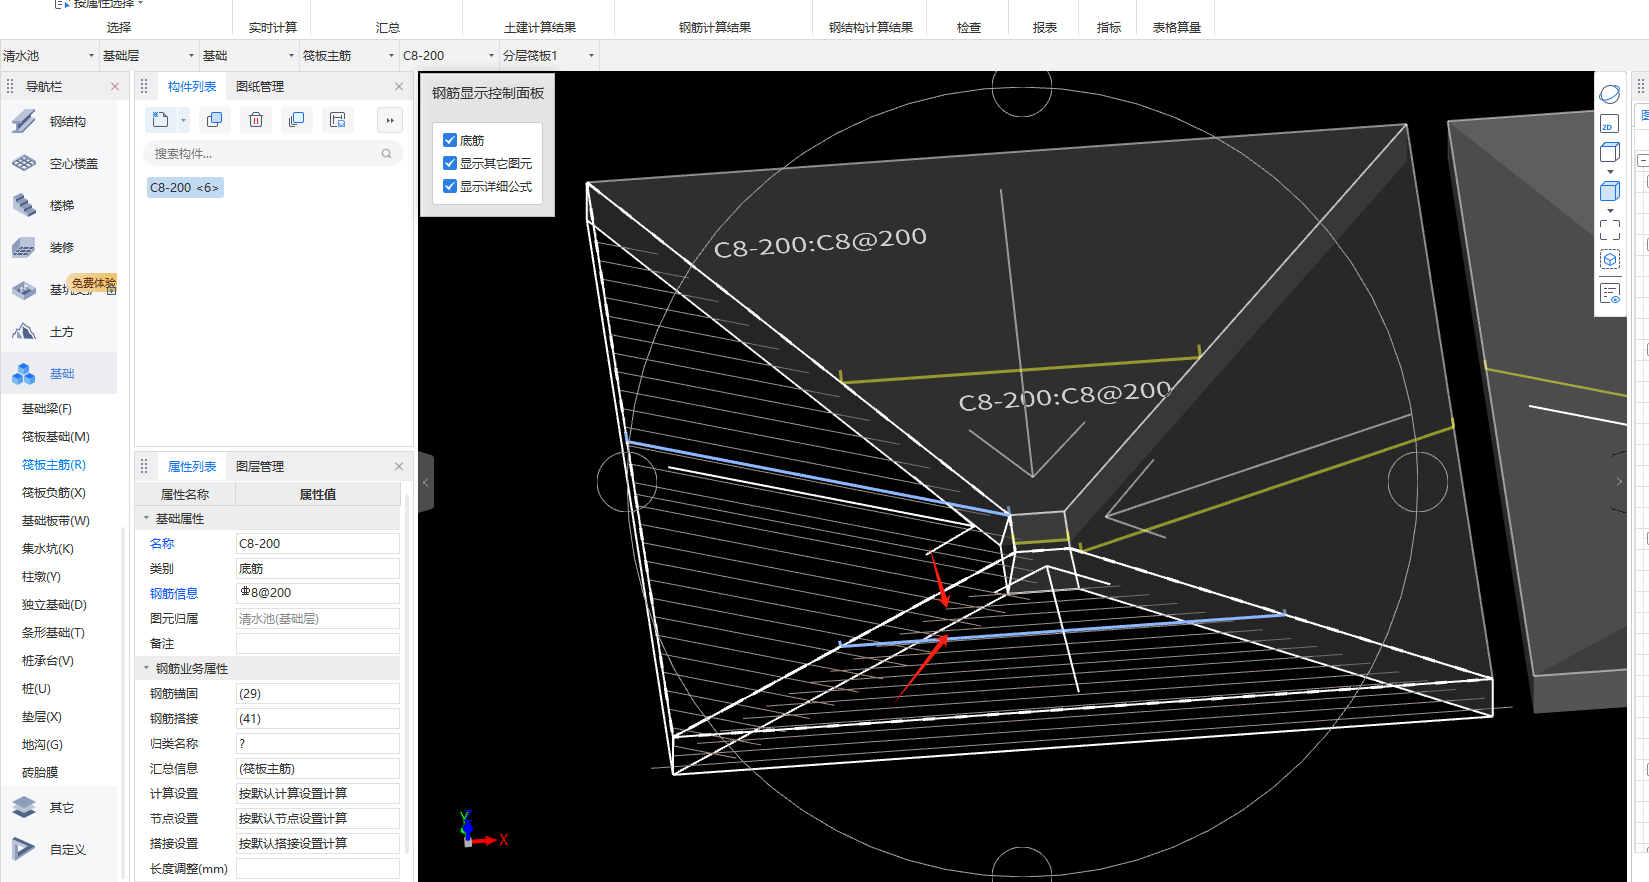Select the C8-200 <6> component entry
This screenshot has width=1649, height=882.
tap(185, 188)
